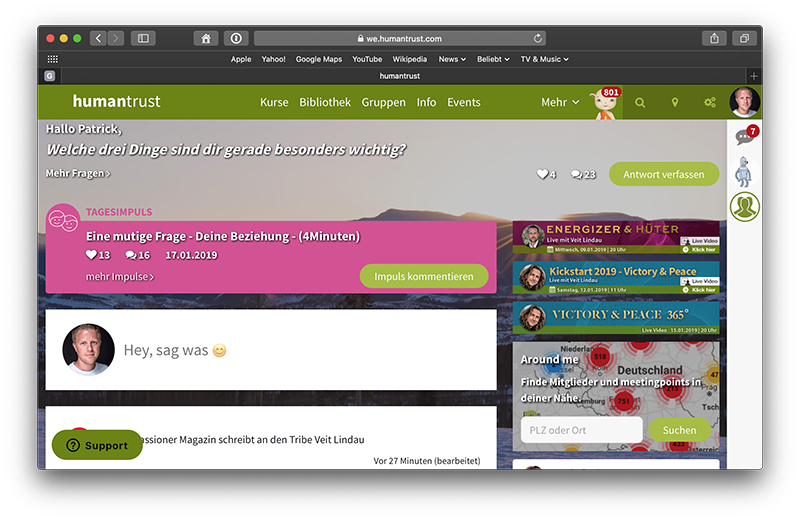
Task: Toggle the Safari sidebar button
Action: 143,38
